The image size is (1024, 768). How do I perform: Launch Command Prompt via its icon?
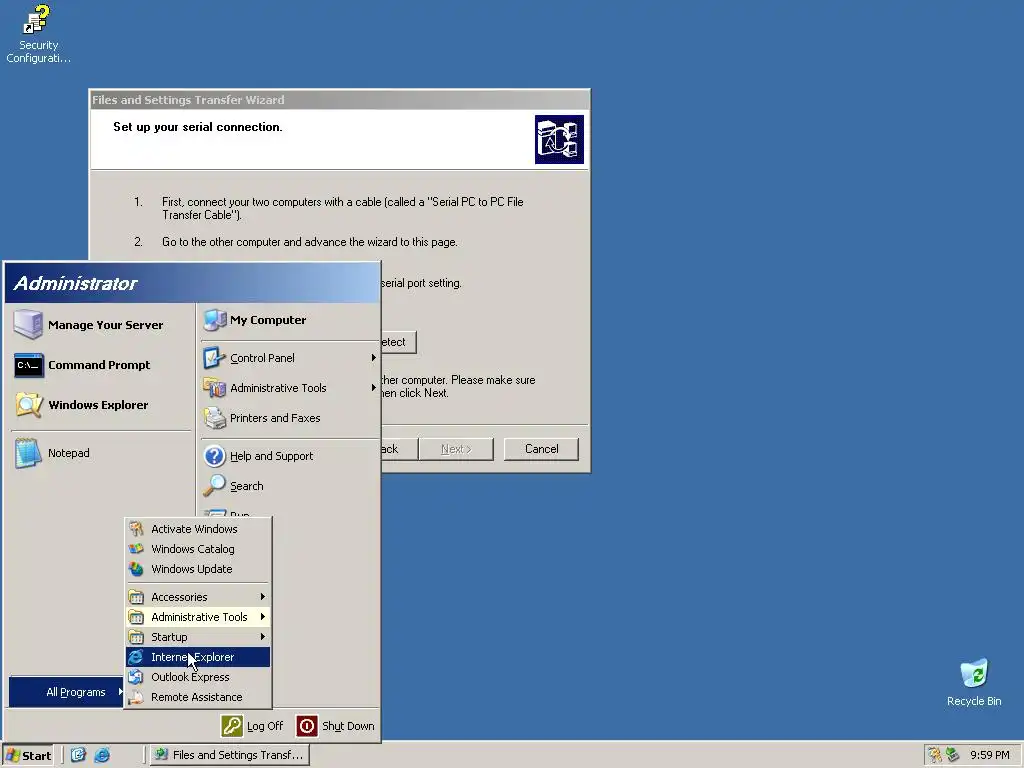point(29,365)
